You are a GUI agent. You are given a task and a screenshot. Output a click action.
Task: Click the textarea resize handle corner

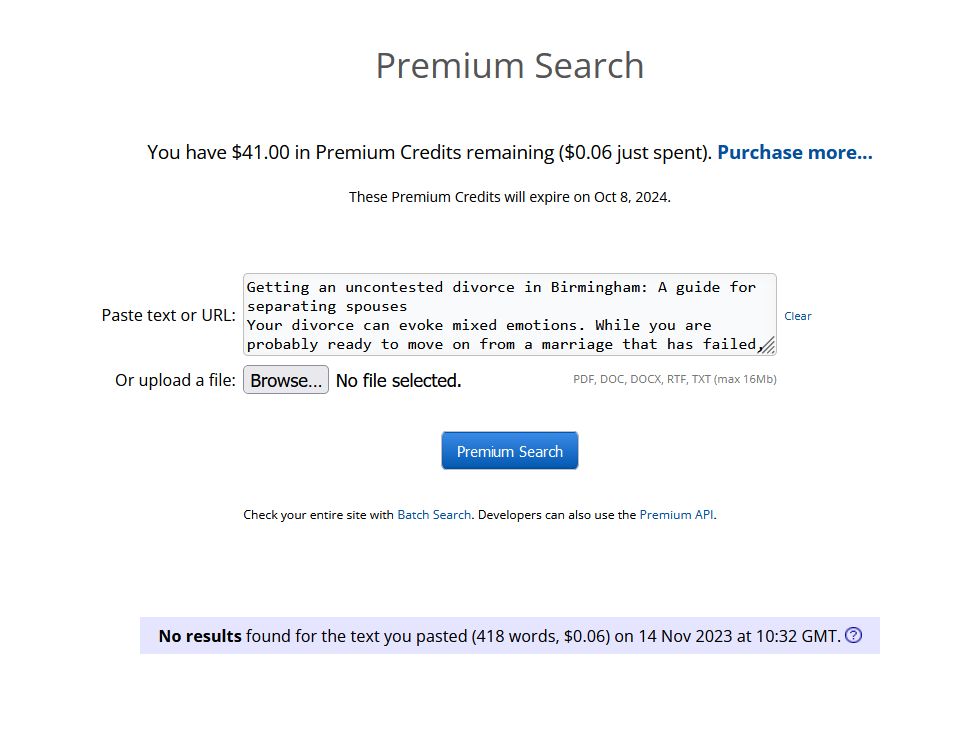767,346
